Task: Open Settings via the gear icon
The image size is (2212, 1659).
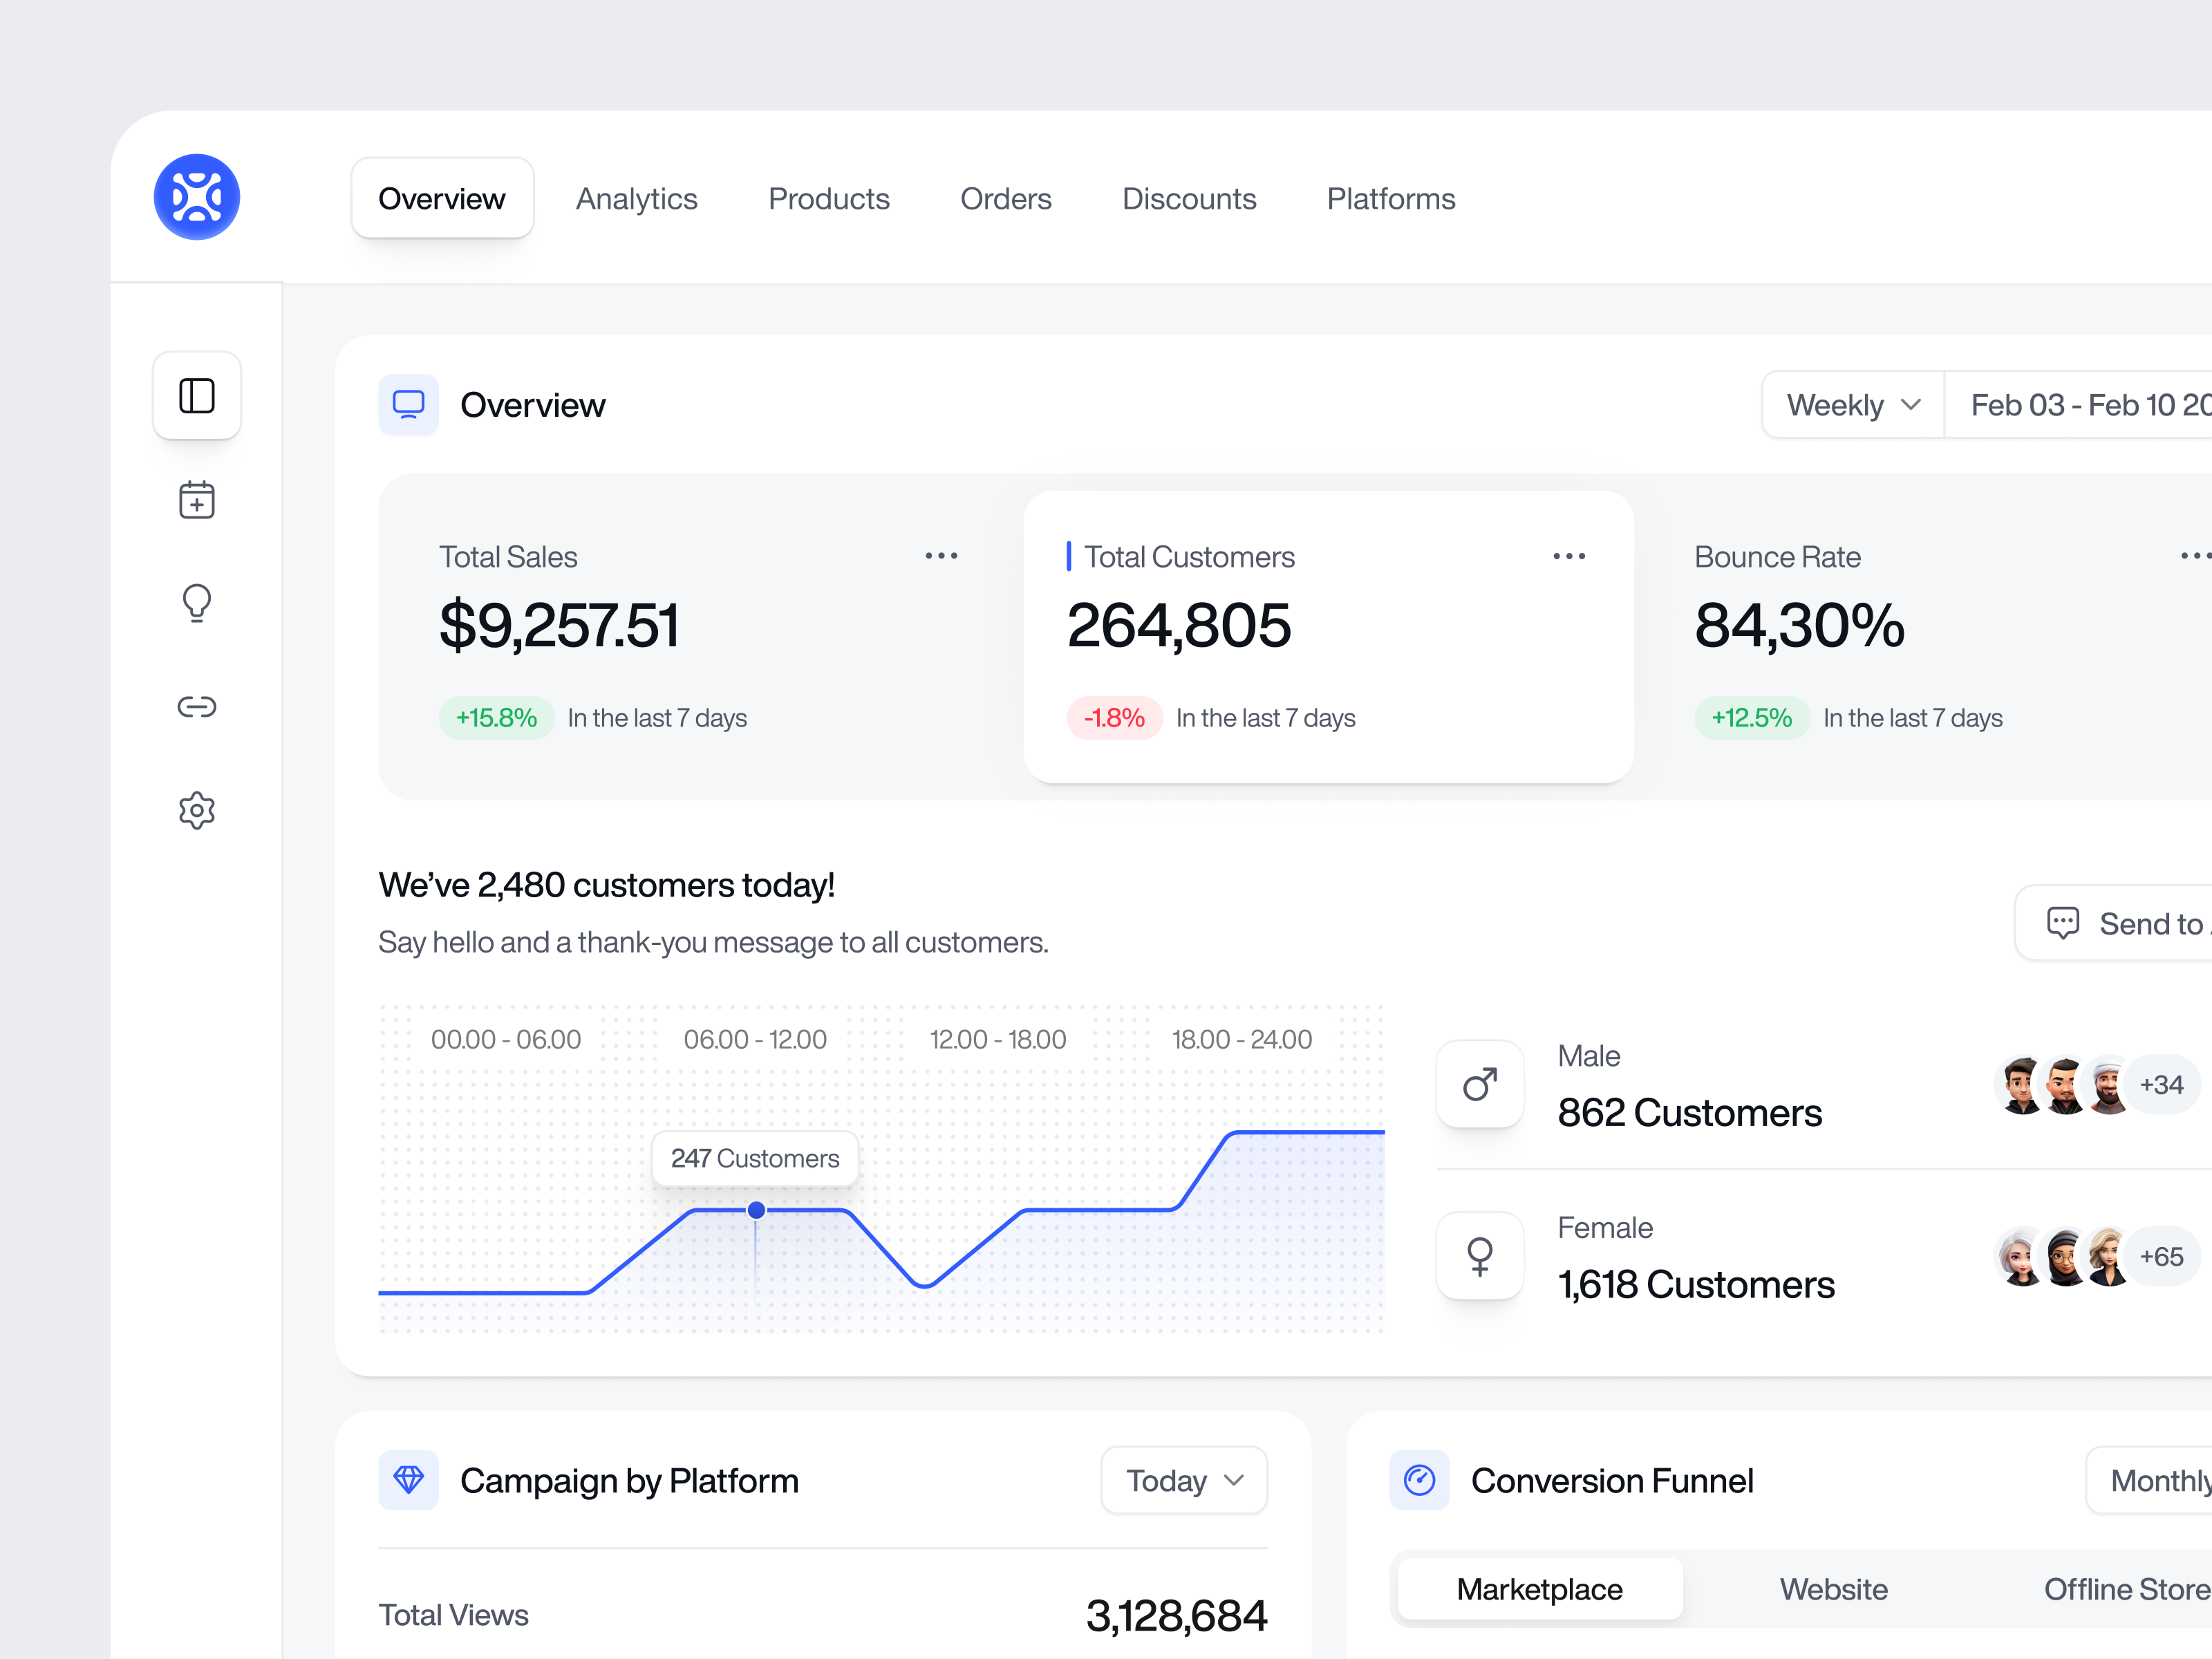Action: coord(196,810)
